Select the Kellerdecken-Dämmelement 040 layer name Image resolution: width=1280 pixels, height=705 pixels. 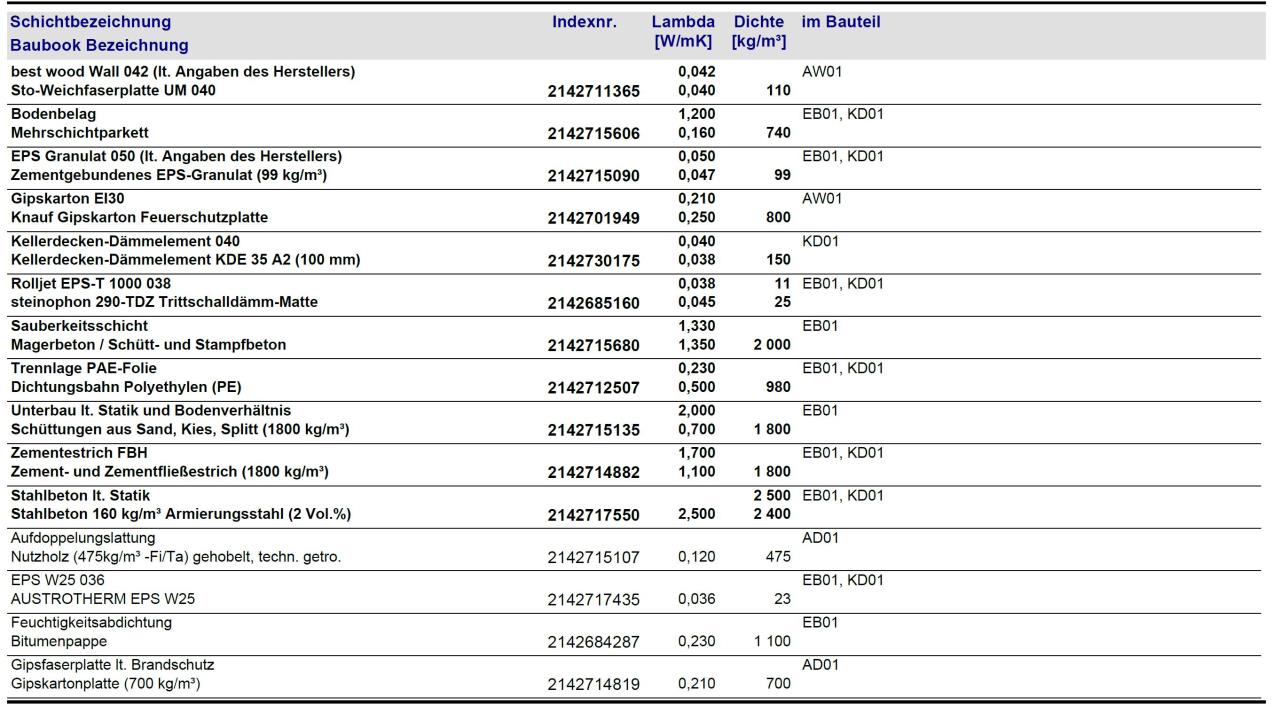[125, 243]
